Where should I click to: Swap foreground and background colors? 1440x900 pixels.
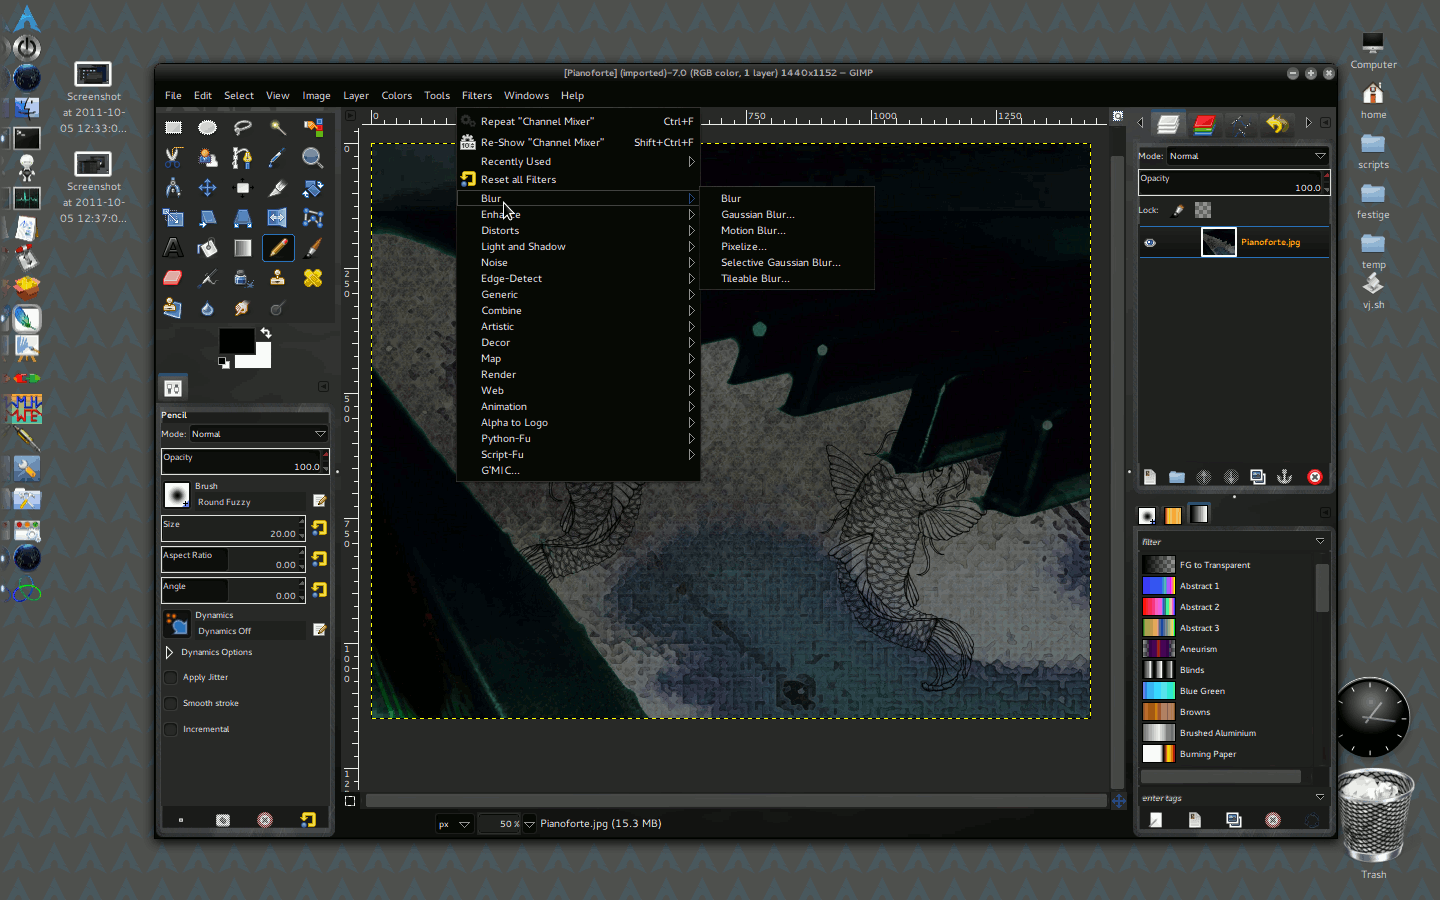pos(266,332)
